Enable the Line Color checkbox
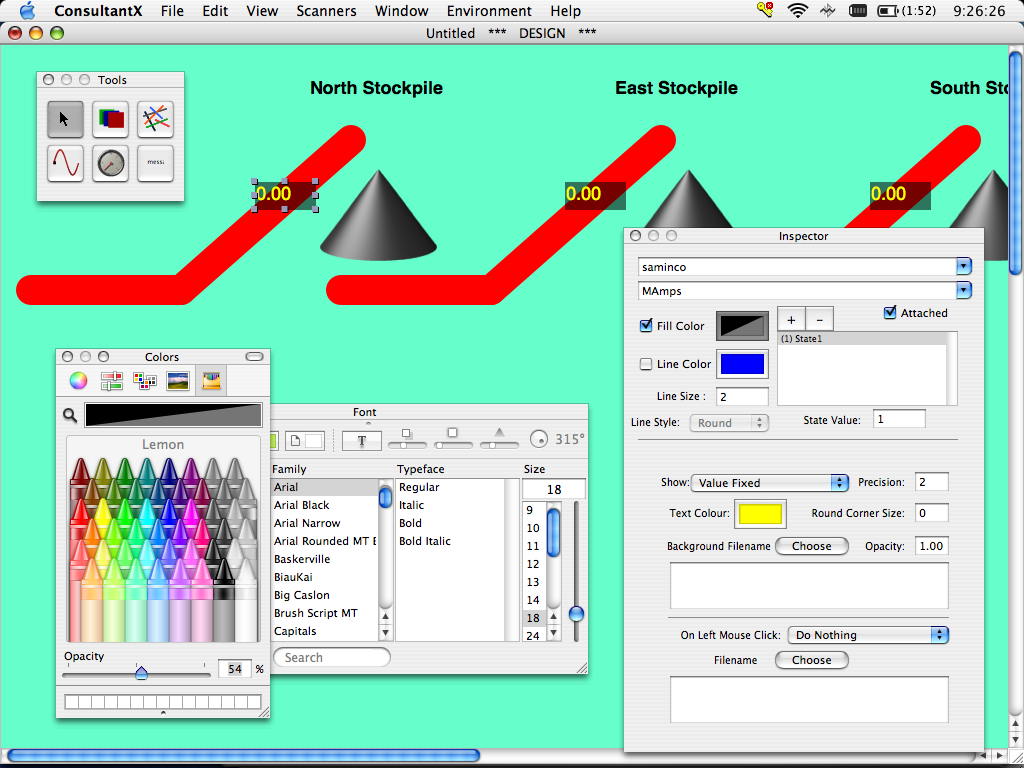Viewport: 1024px width, 768px height. tap(646, 364)
